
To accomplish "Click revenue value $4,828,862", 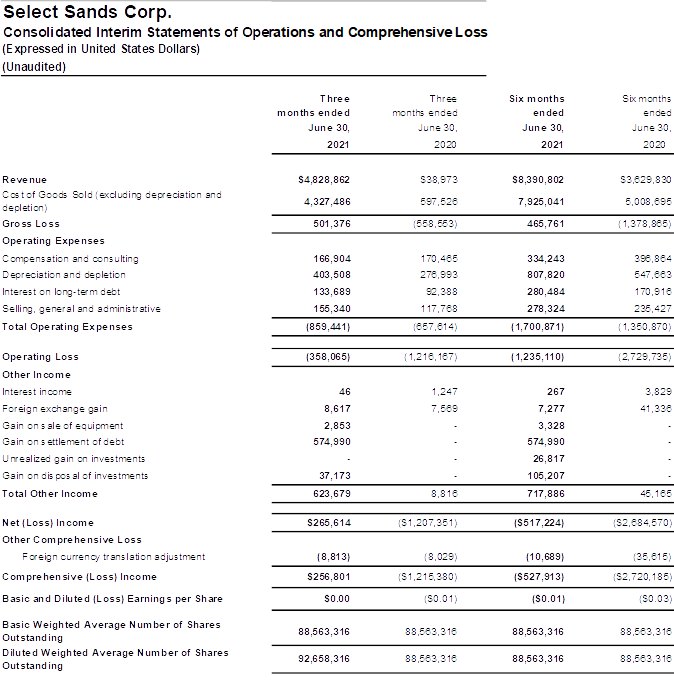I will [324, 180].
